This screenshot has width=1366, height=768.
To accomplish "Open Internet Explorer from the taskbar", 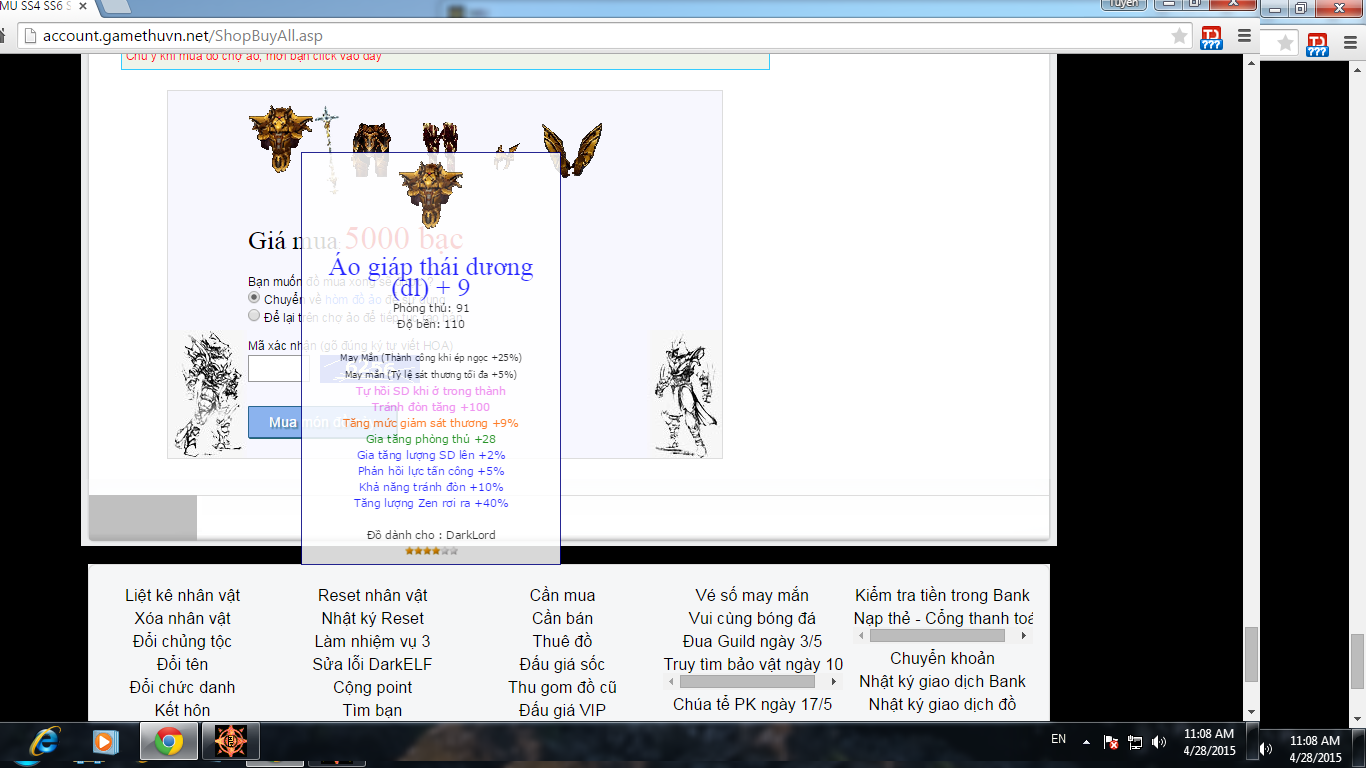I will [44, 742].
